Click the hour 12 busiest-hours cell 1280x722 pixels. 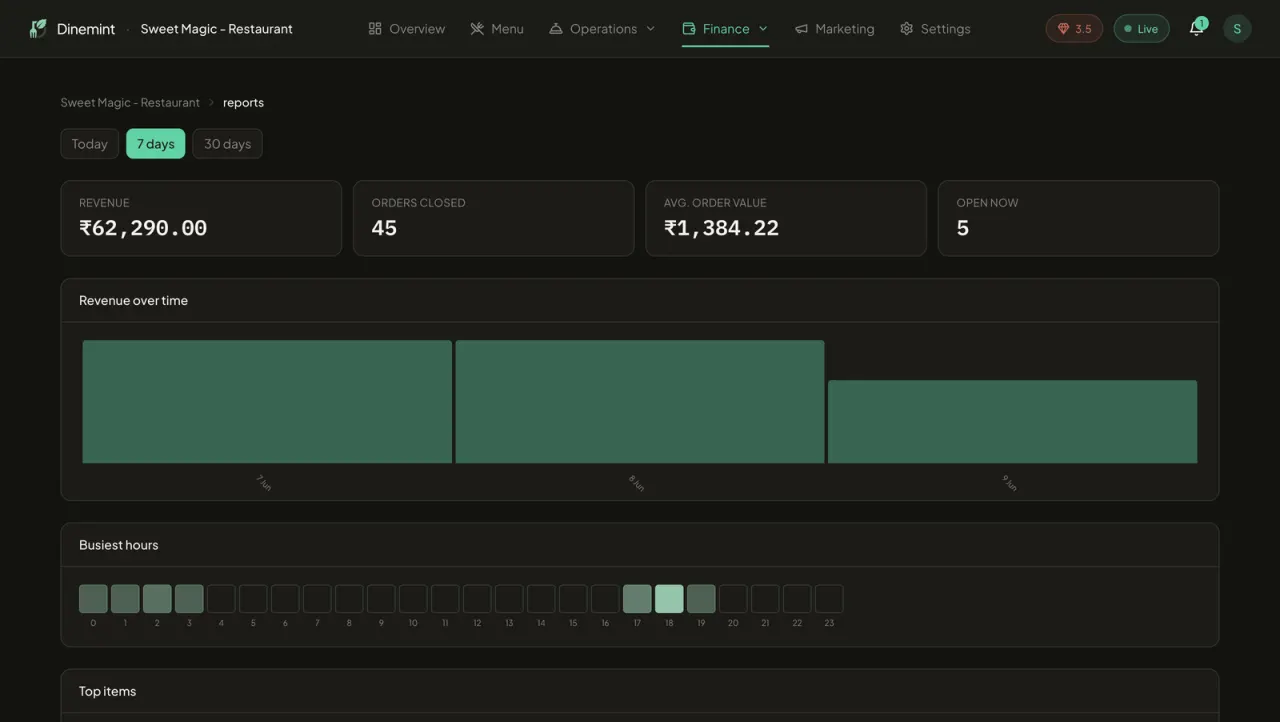pos(477,599)
